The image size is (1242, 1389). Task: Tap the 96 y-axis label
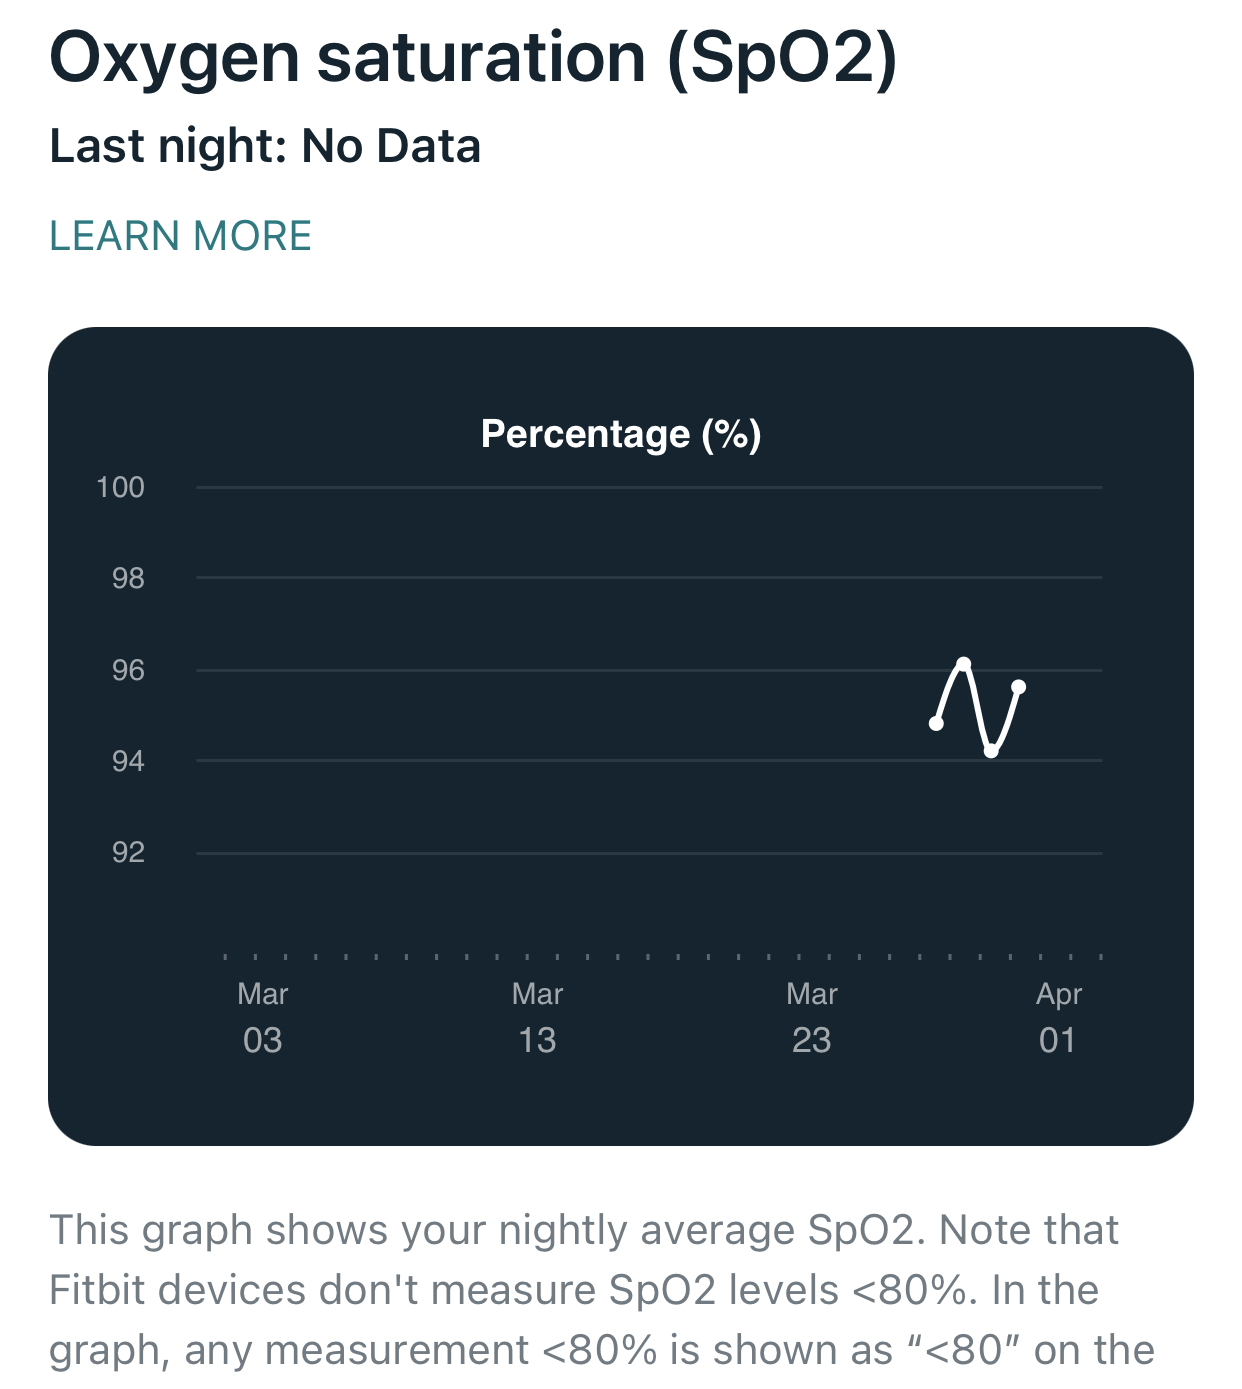(x=128, y=670)
